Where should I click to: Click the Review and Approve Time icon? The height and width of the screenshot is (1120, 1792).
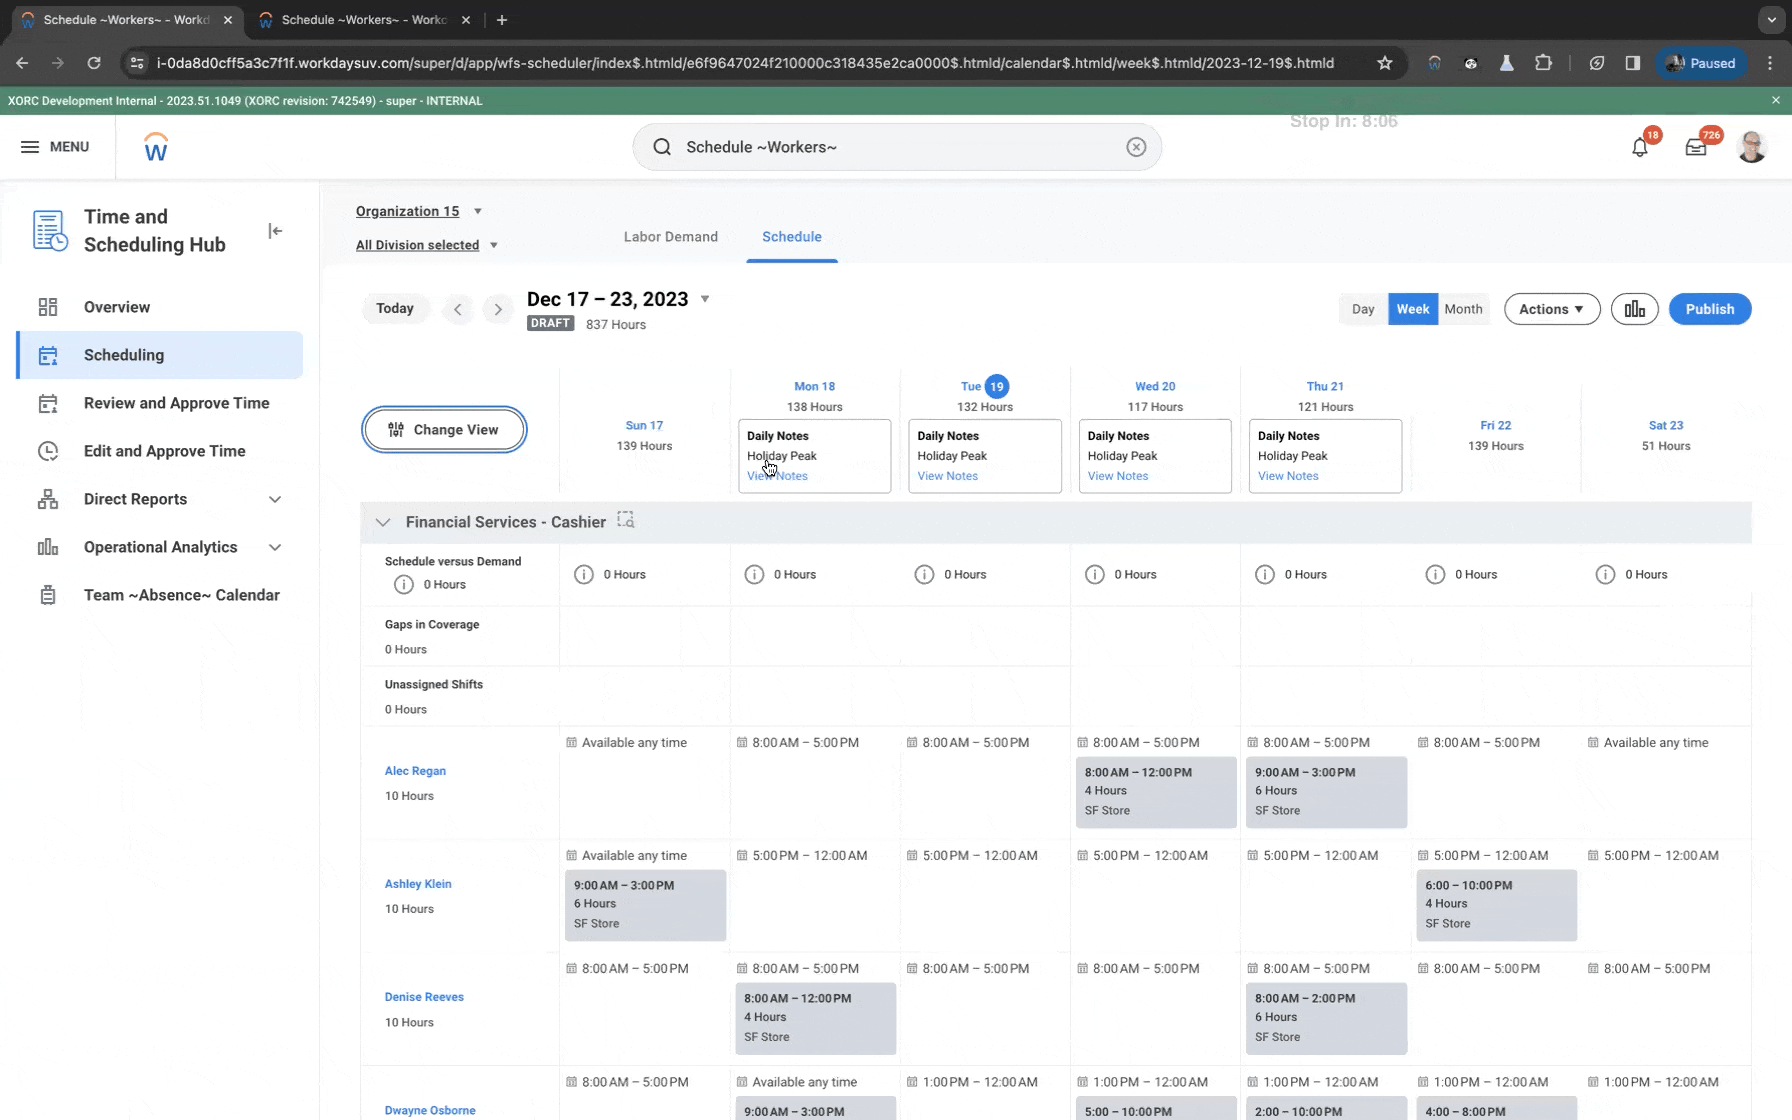pos(48,403)
